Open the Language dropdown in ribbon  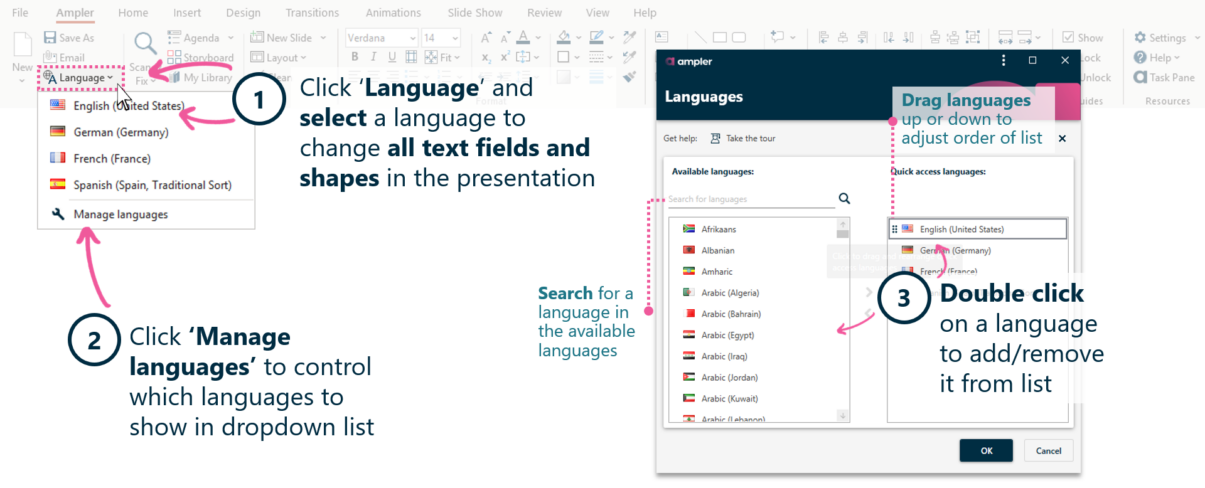point(78,77)
